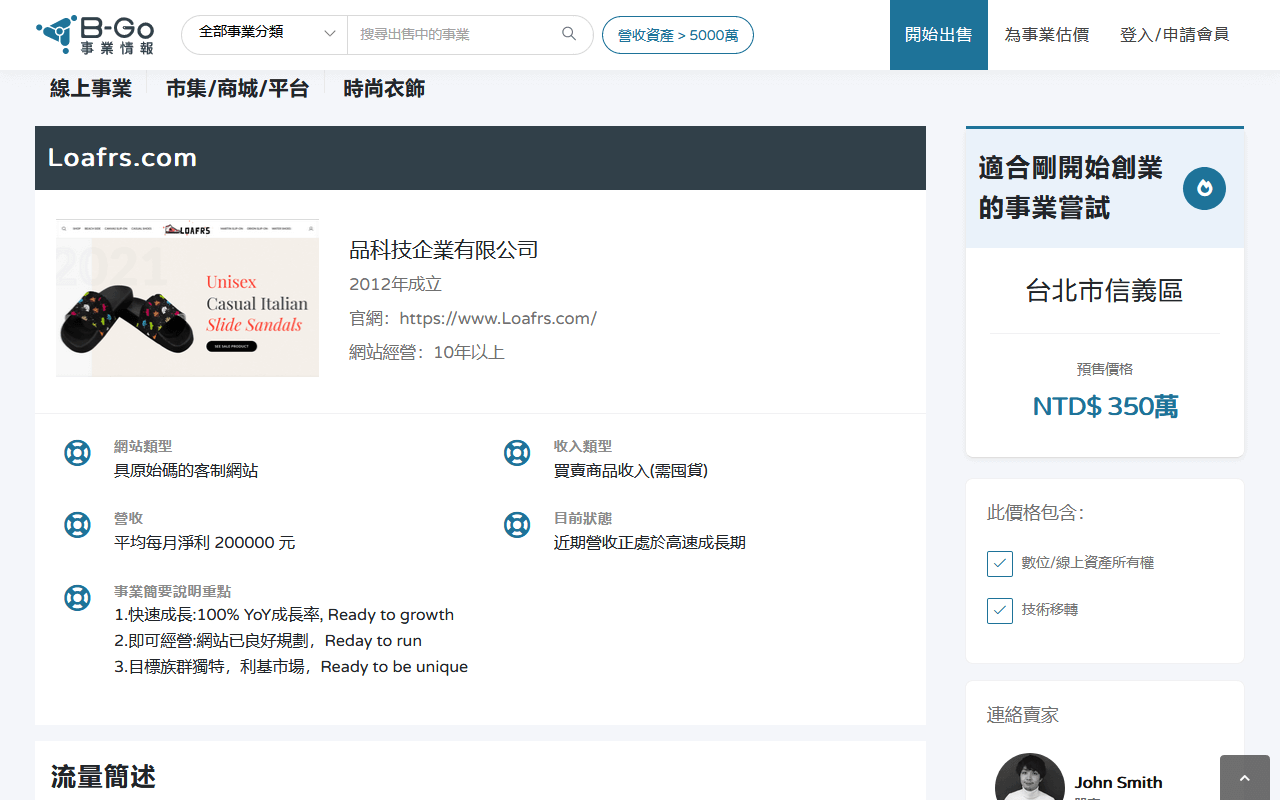Click the lifebuoy icon beside 網站類型

click(77, 453)
